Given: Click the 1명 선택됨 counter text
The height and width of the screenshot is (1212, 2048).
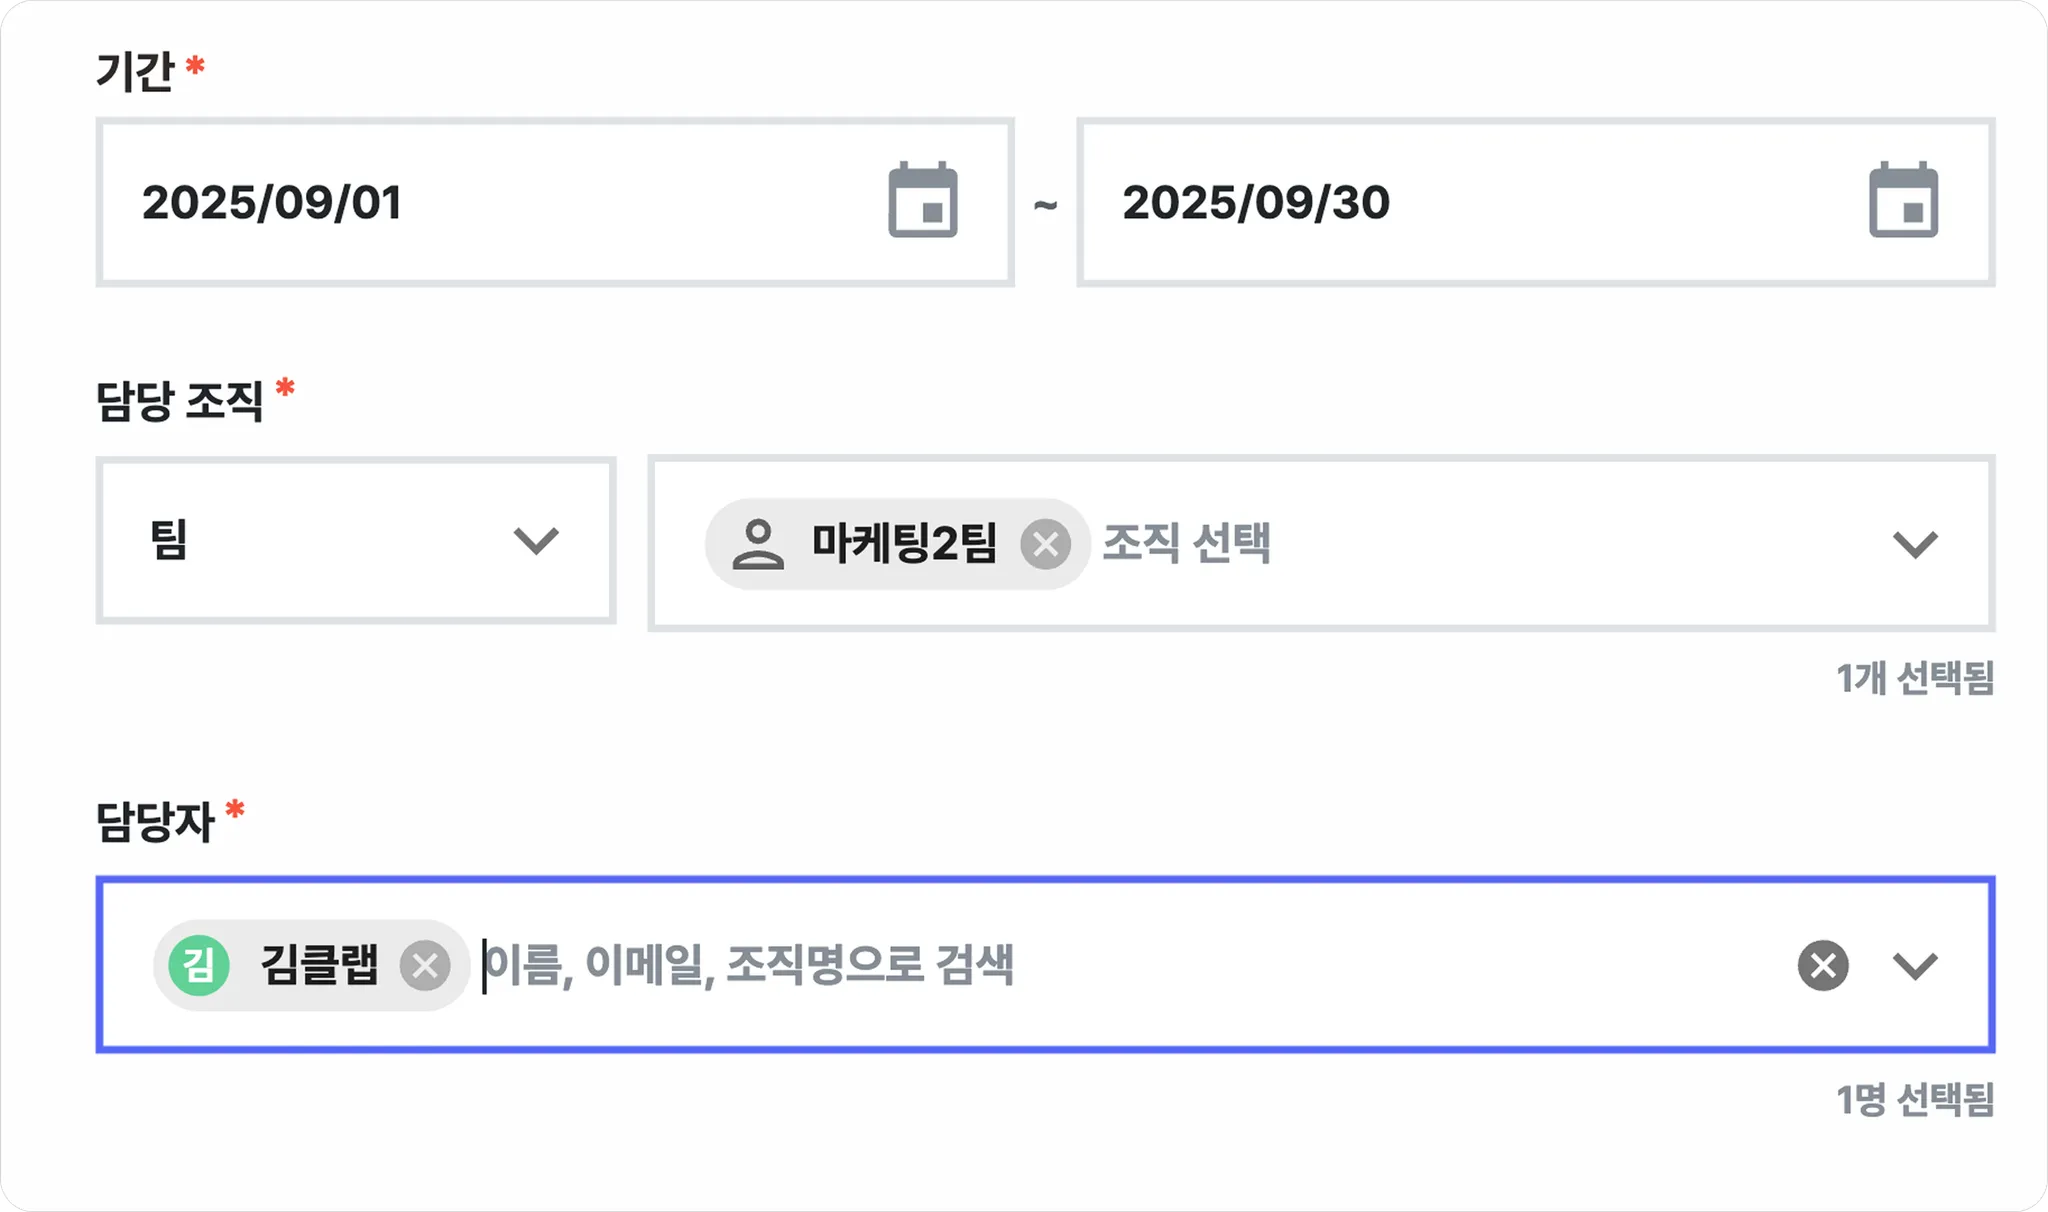Looking at the screenshot, I should click(1915, 1100).
